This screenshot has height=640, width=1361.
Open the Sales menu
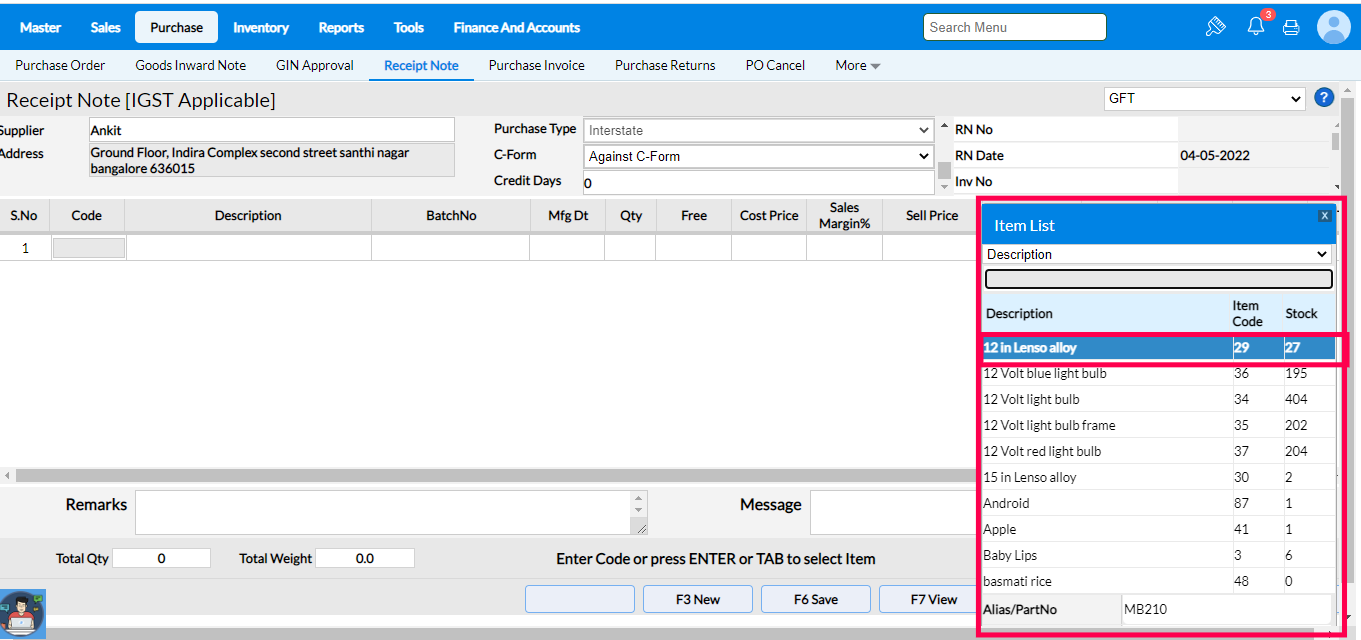105,27
